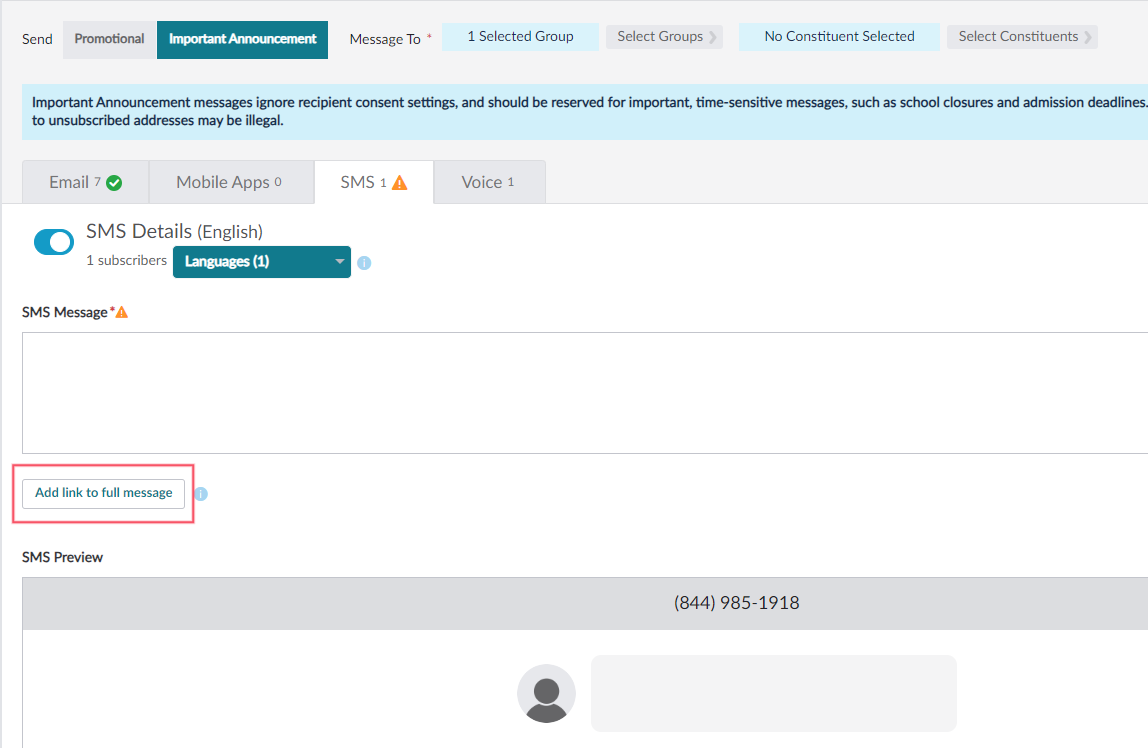Click the SMS Details (English) heading
Viewport: 1148px width, 748px height.
(174, 232)
